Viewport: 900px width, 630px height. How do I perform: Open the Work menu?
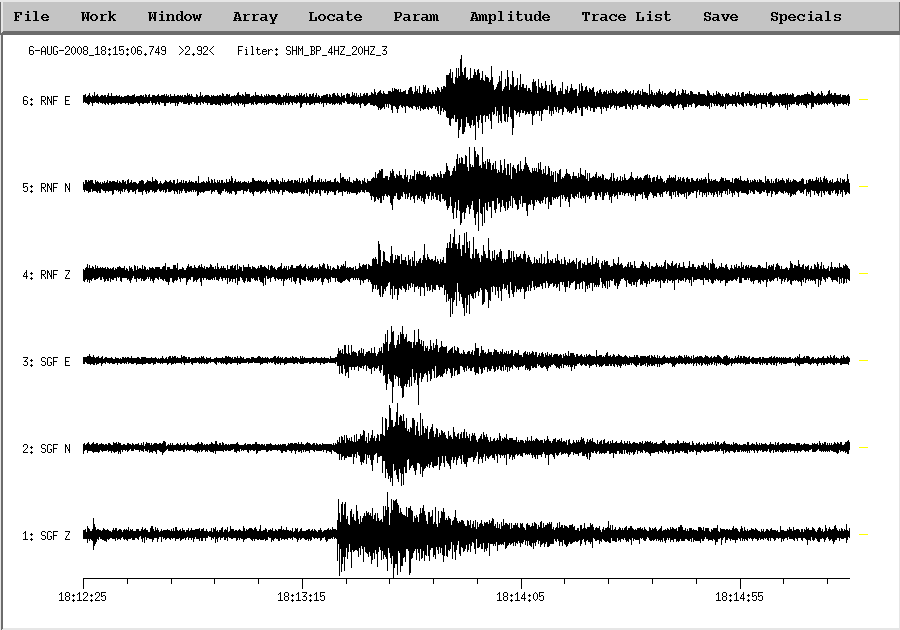point(98,17)
